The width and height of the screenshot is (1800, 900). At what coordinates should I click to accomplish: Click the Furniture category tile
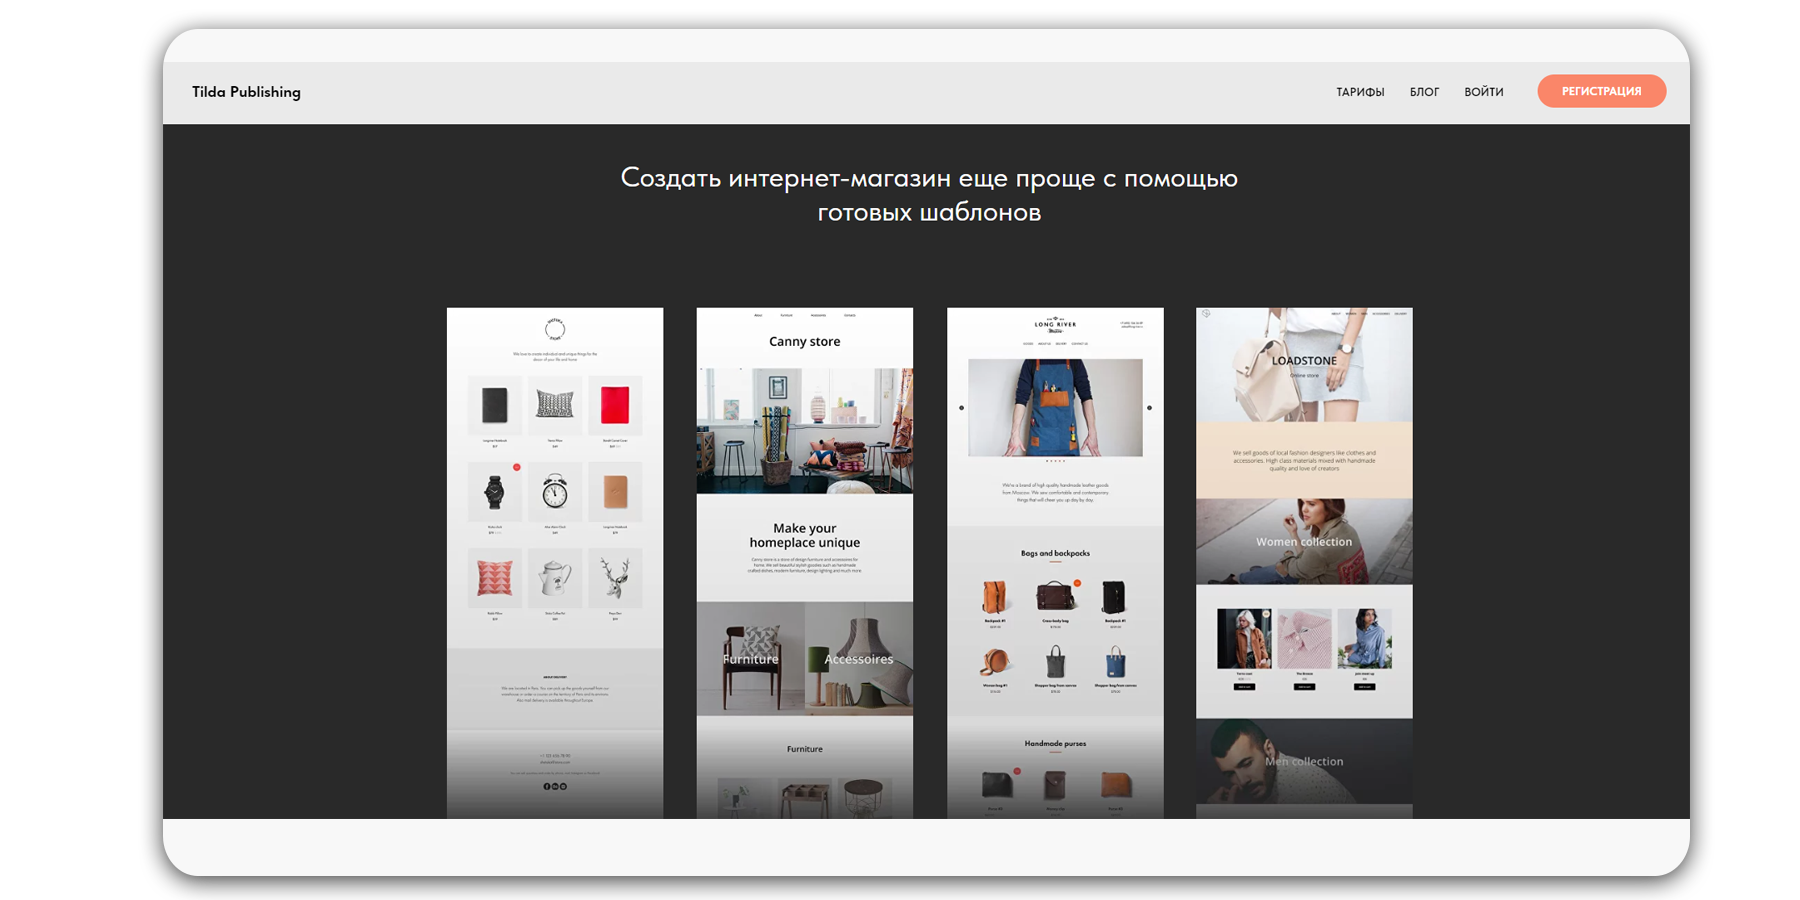coord(750,659)
